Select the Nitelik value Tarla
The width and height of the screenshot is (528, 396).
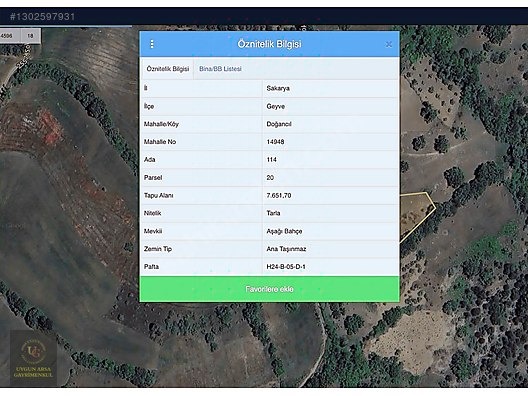click(x=273, y=213)
